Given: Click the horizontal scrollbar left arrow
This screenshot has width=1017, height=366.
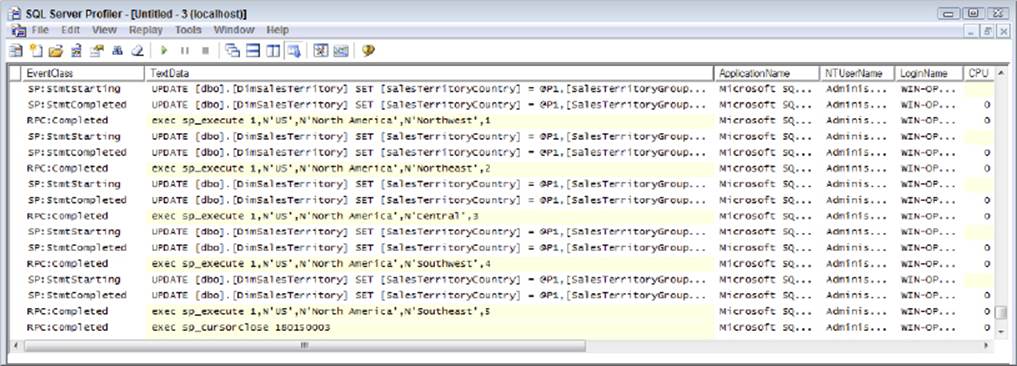Looking at the screenshot, I should coord(17,345).
